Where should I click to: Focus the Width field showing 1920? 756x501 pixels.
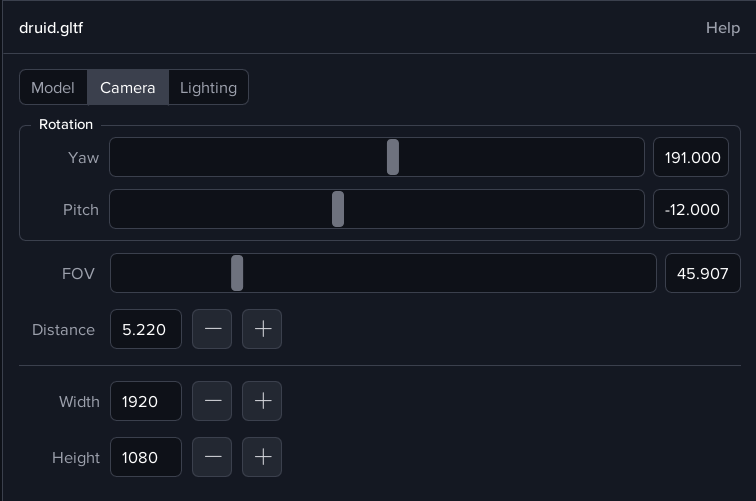pos(145,401)
